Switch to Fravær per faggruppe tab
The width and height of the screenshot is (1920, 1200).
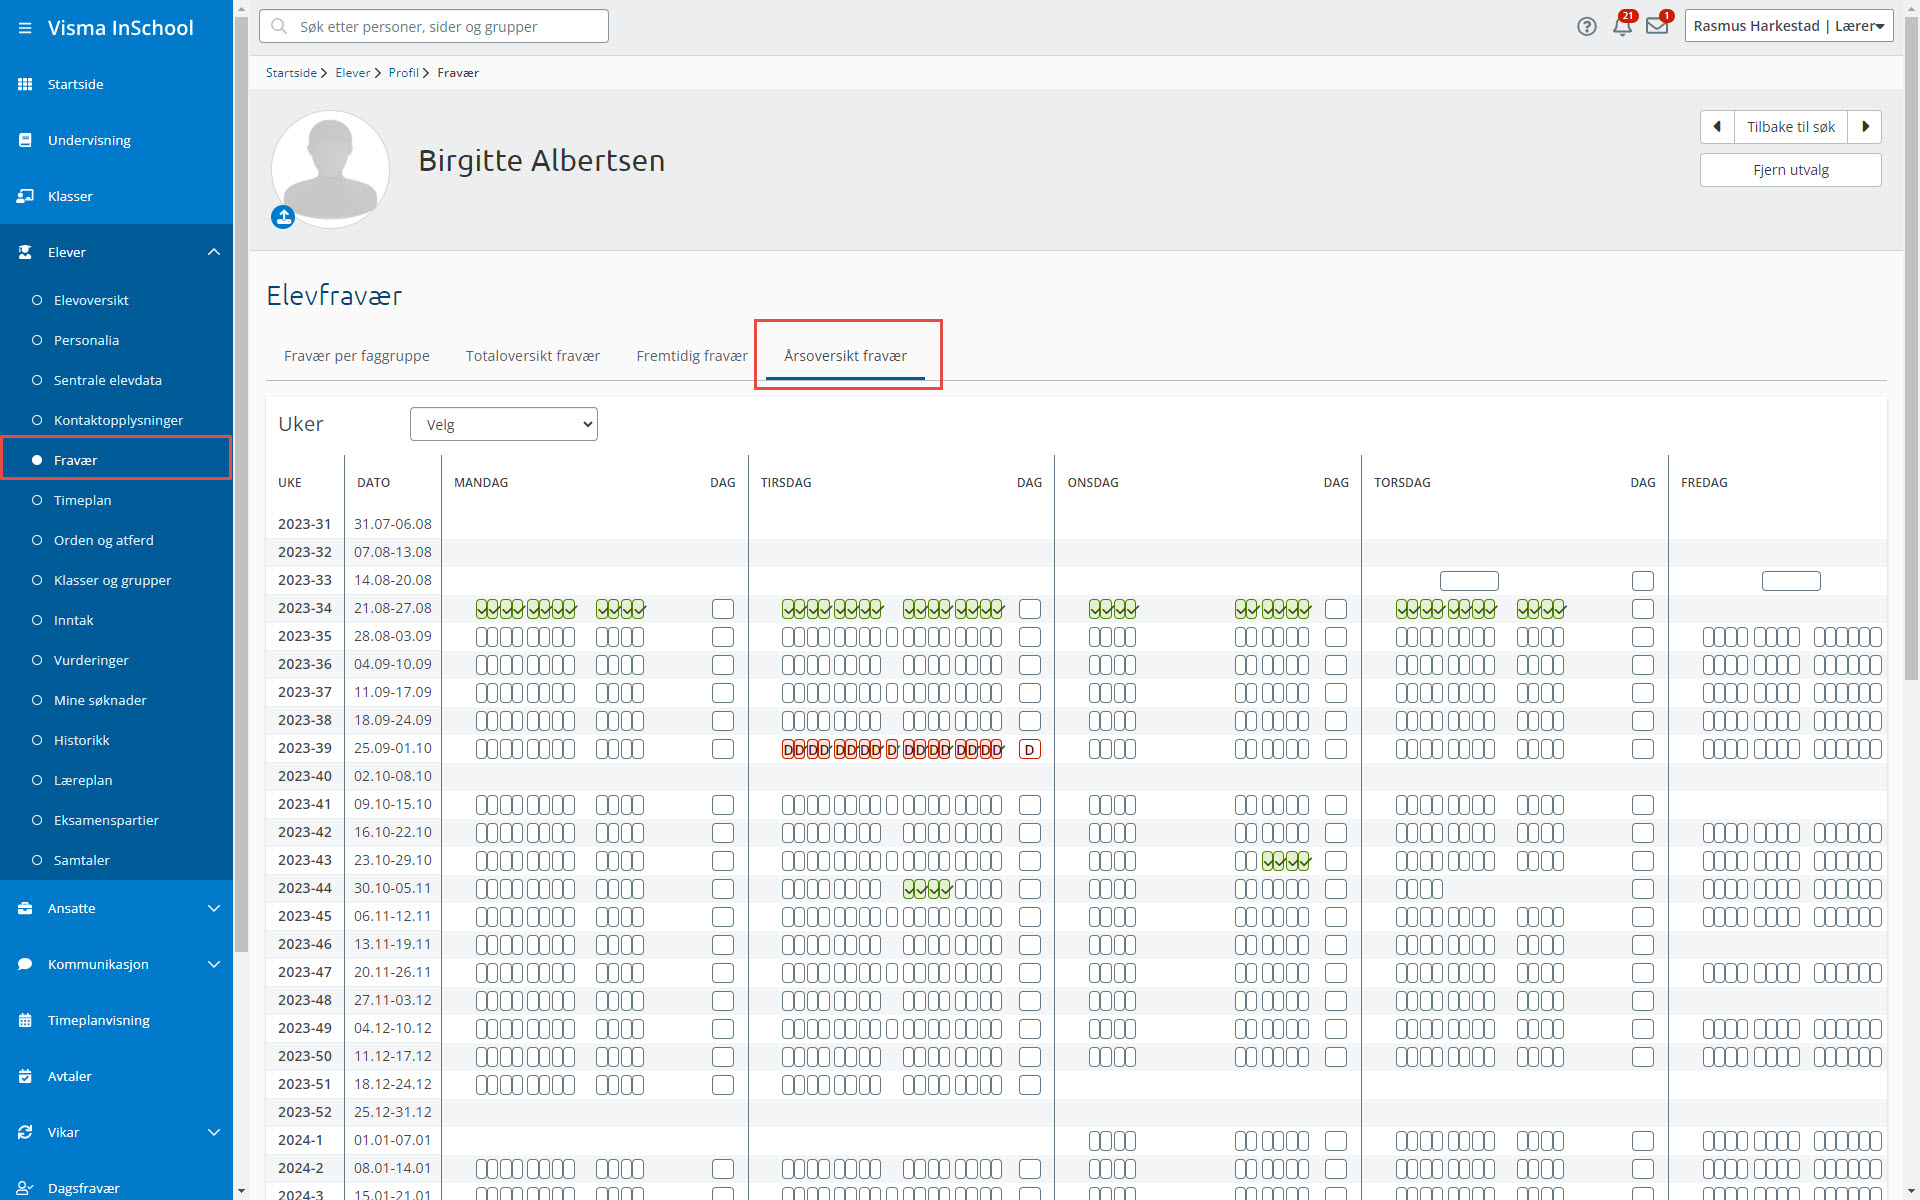pyautogui.click(x=357, y=356)
